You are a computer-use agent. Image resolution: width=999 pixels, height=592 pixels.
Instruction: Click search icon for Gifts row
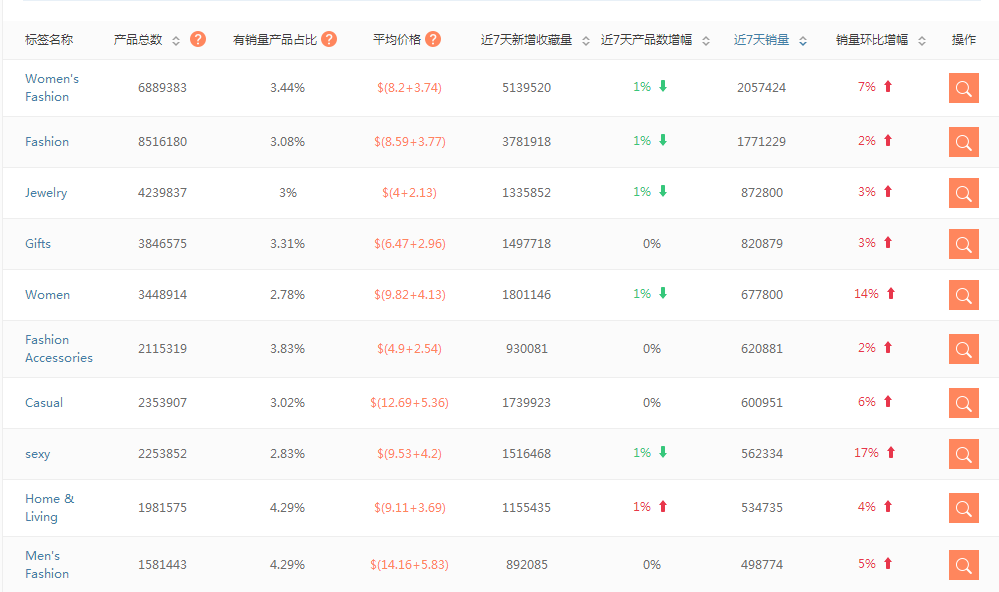963,244
